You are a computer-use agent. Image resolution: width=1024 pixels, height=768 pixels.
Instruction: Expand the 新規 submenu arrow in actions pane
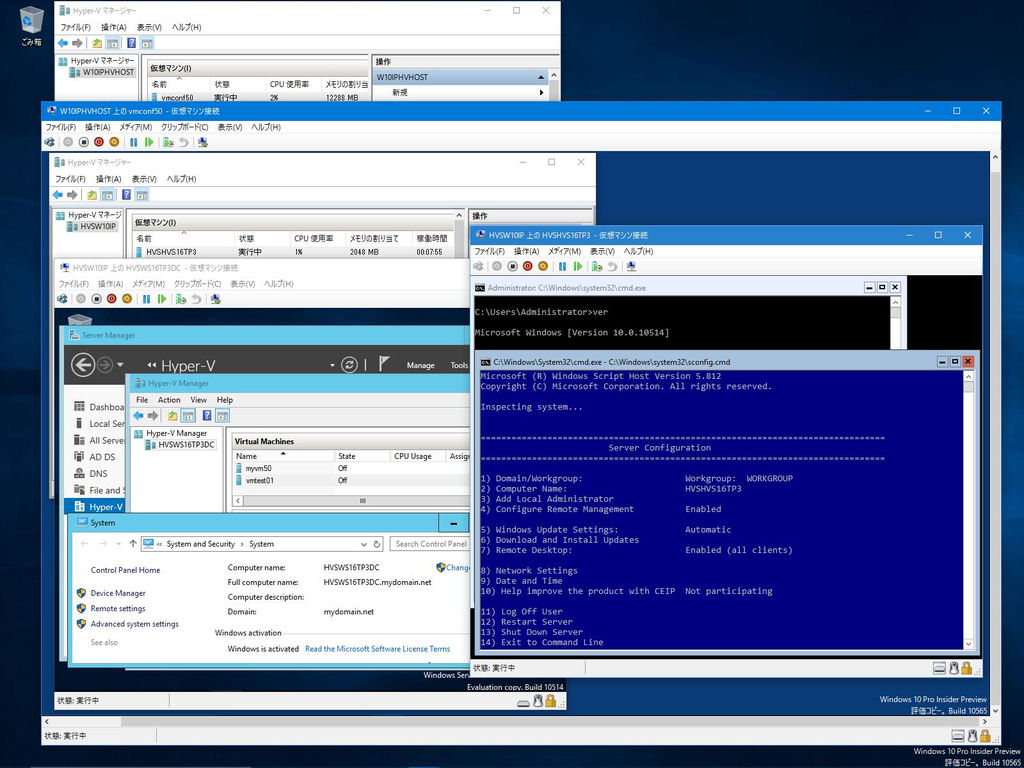point(541,93)
